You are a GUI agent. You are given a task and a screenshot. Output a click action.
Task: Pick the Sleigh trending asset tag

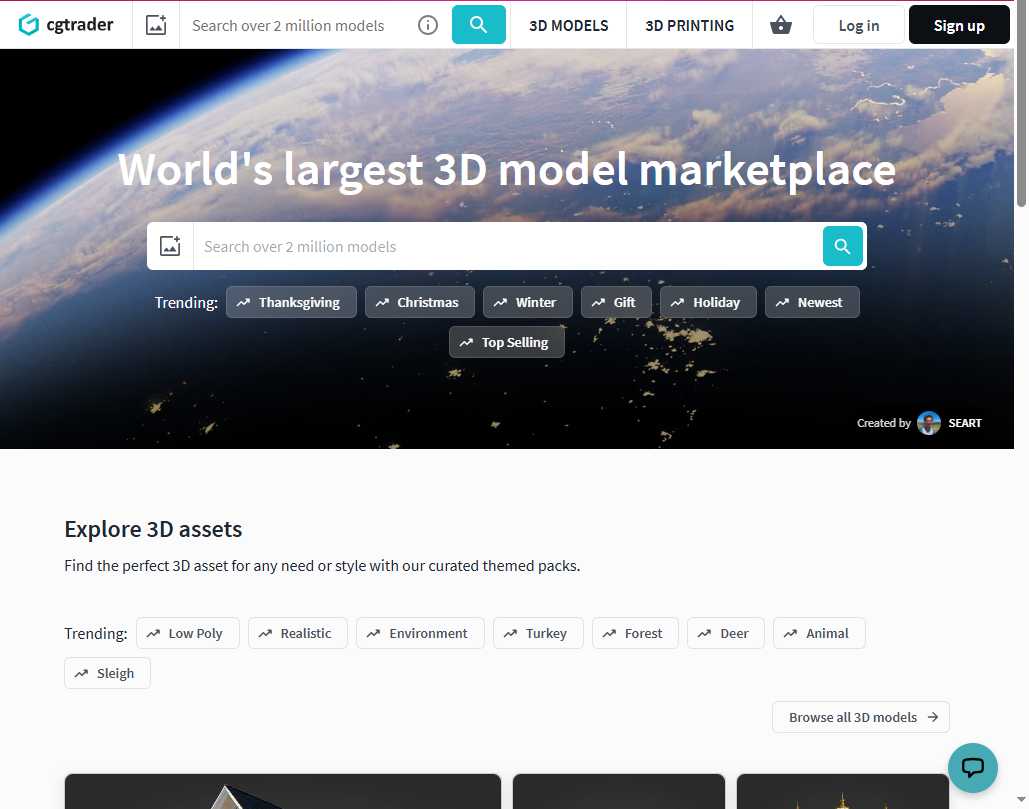(107, 673)
